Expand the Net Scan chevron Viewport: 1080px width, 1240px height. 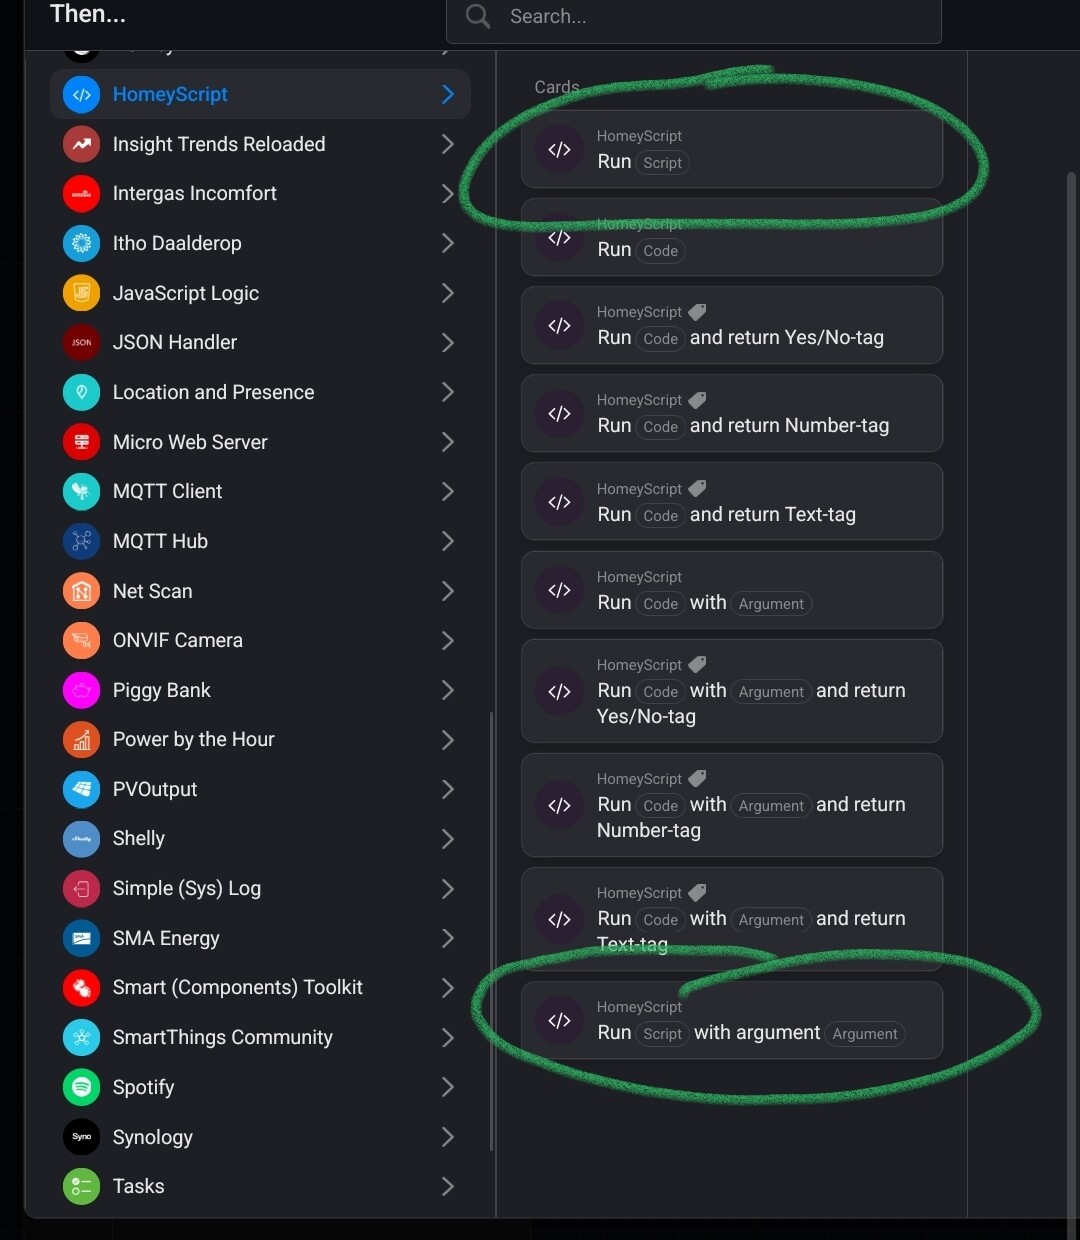click(x=447, y=591)
